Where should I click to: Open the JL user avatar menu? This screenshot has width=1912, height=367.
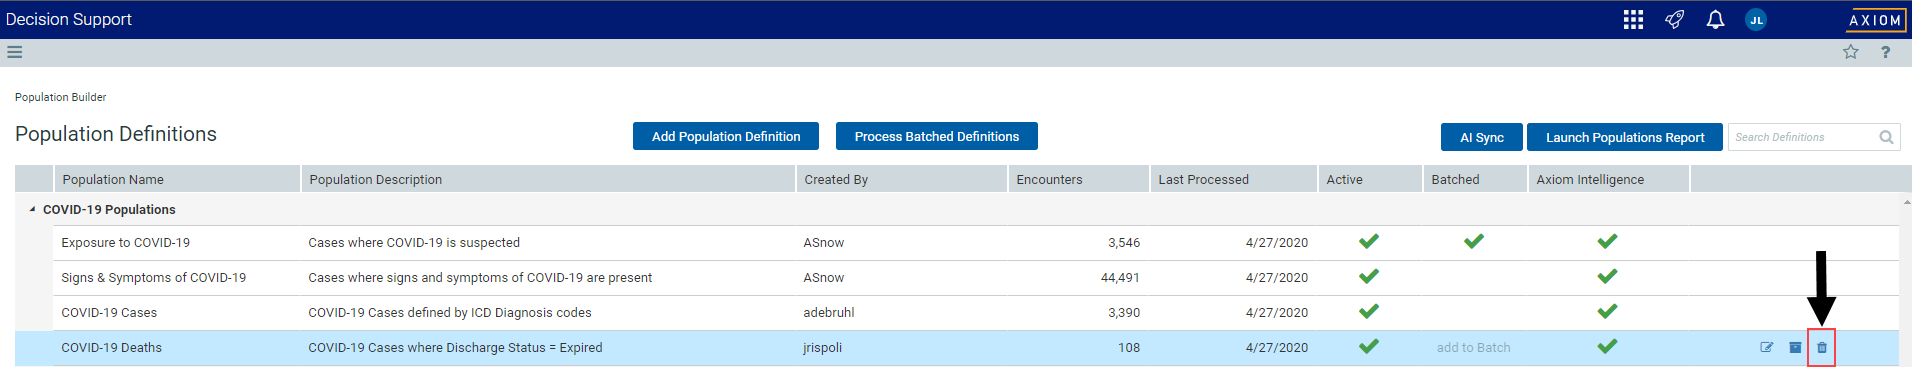tap(1756, 20)
